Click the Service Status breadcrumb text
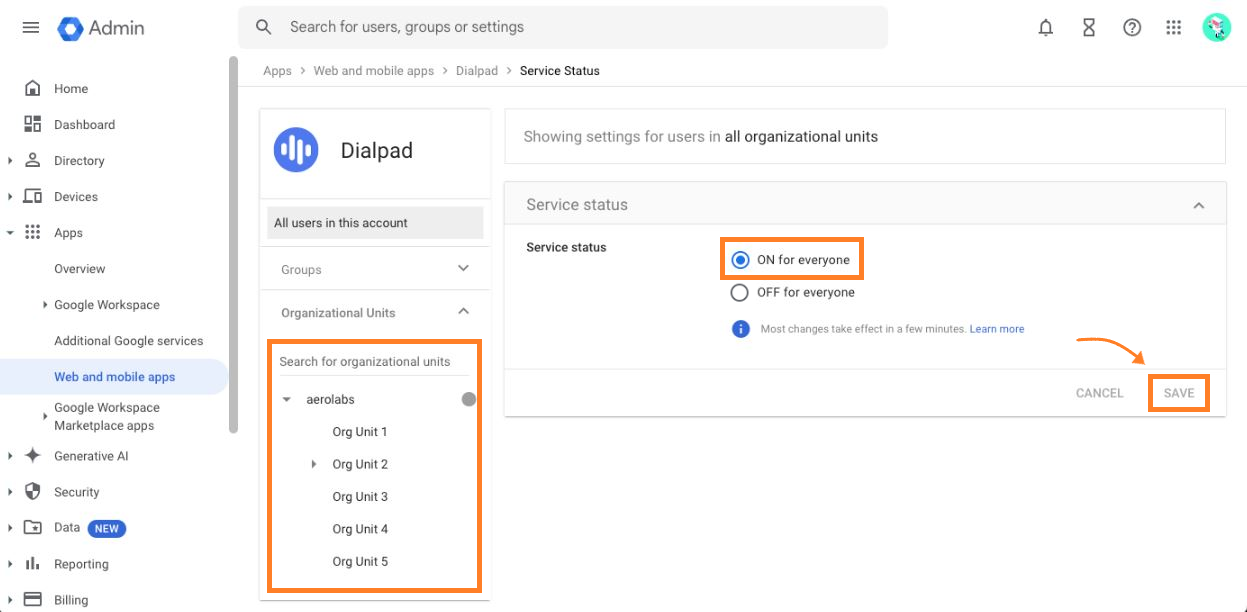The height and width of the screenshot is (612, 1247). 560,71
